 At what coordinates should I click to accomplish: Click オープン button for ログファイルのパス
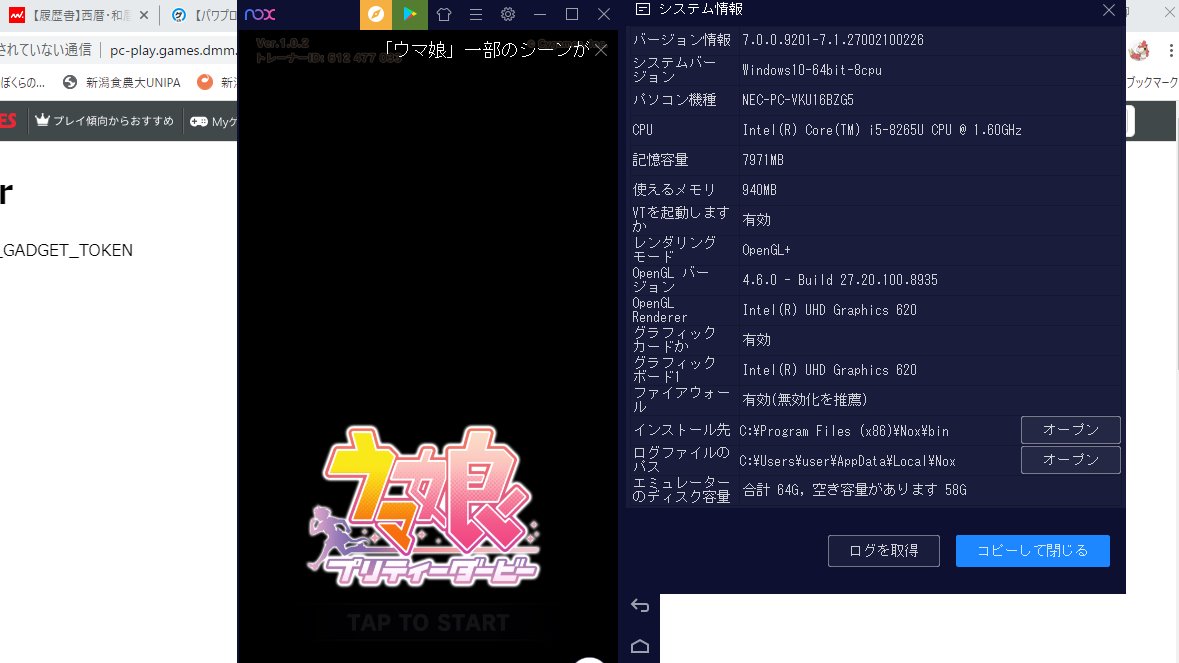1071,460
